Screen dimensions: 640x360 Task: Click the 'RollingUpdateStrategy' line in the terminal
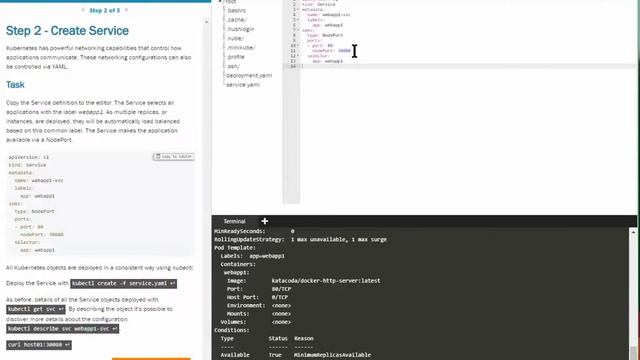point(300,240)
